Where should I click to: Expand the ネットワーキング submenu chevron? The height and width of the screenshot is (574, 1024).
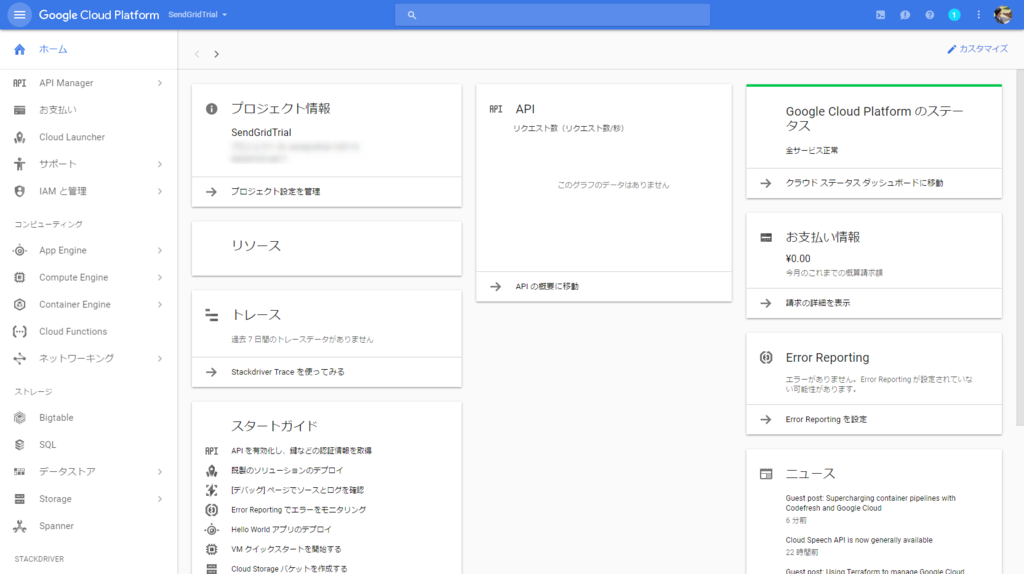tap(159, 359)
